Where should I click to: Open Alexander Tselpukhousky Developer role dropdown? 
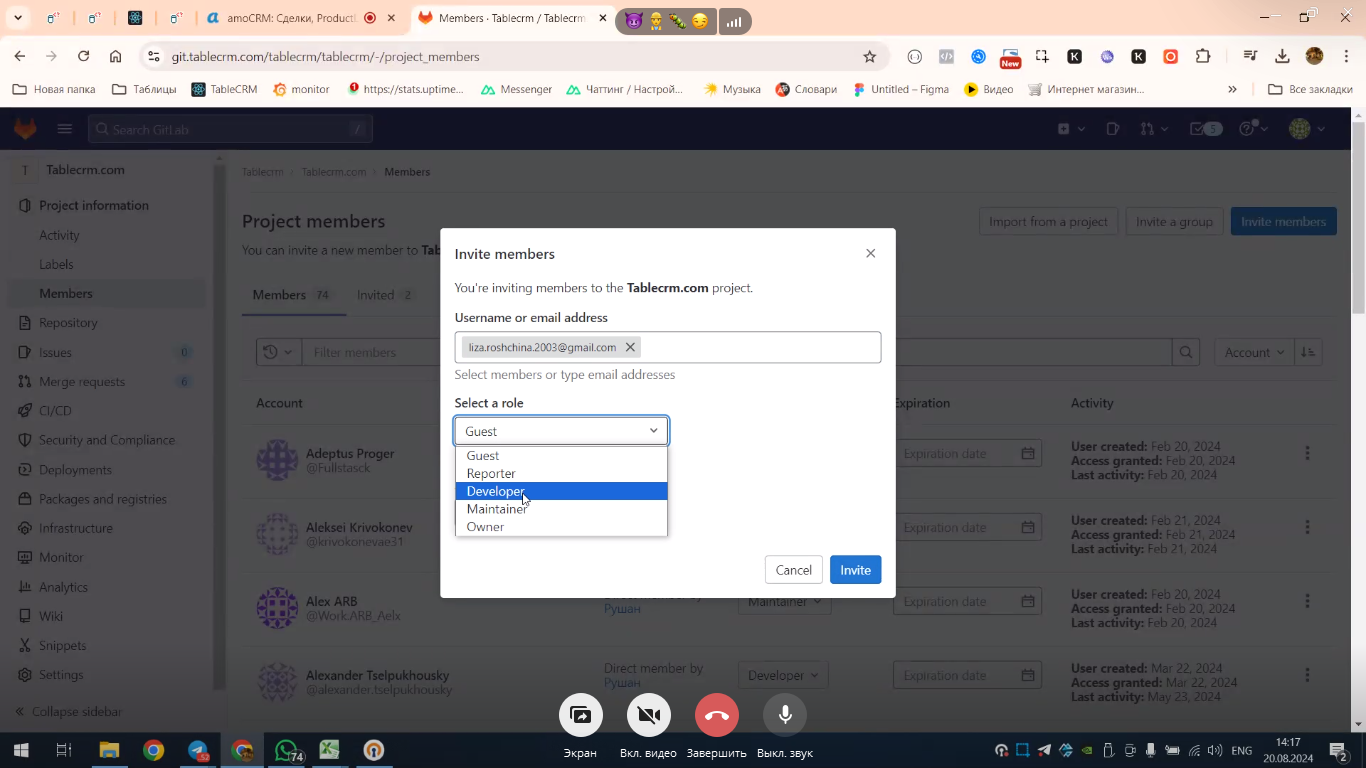coord(784,675)
